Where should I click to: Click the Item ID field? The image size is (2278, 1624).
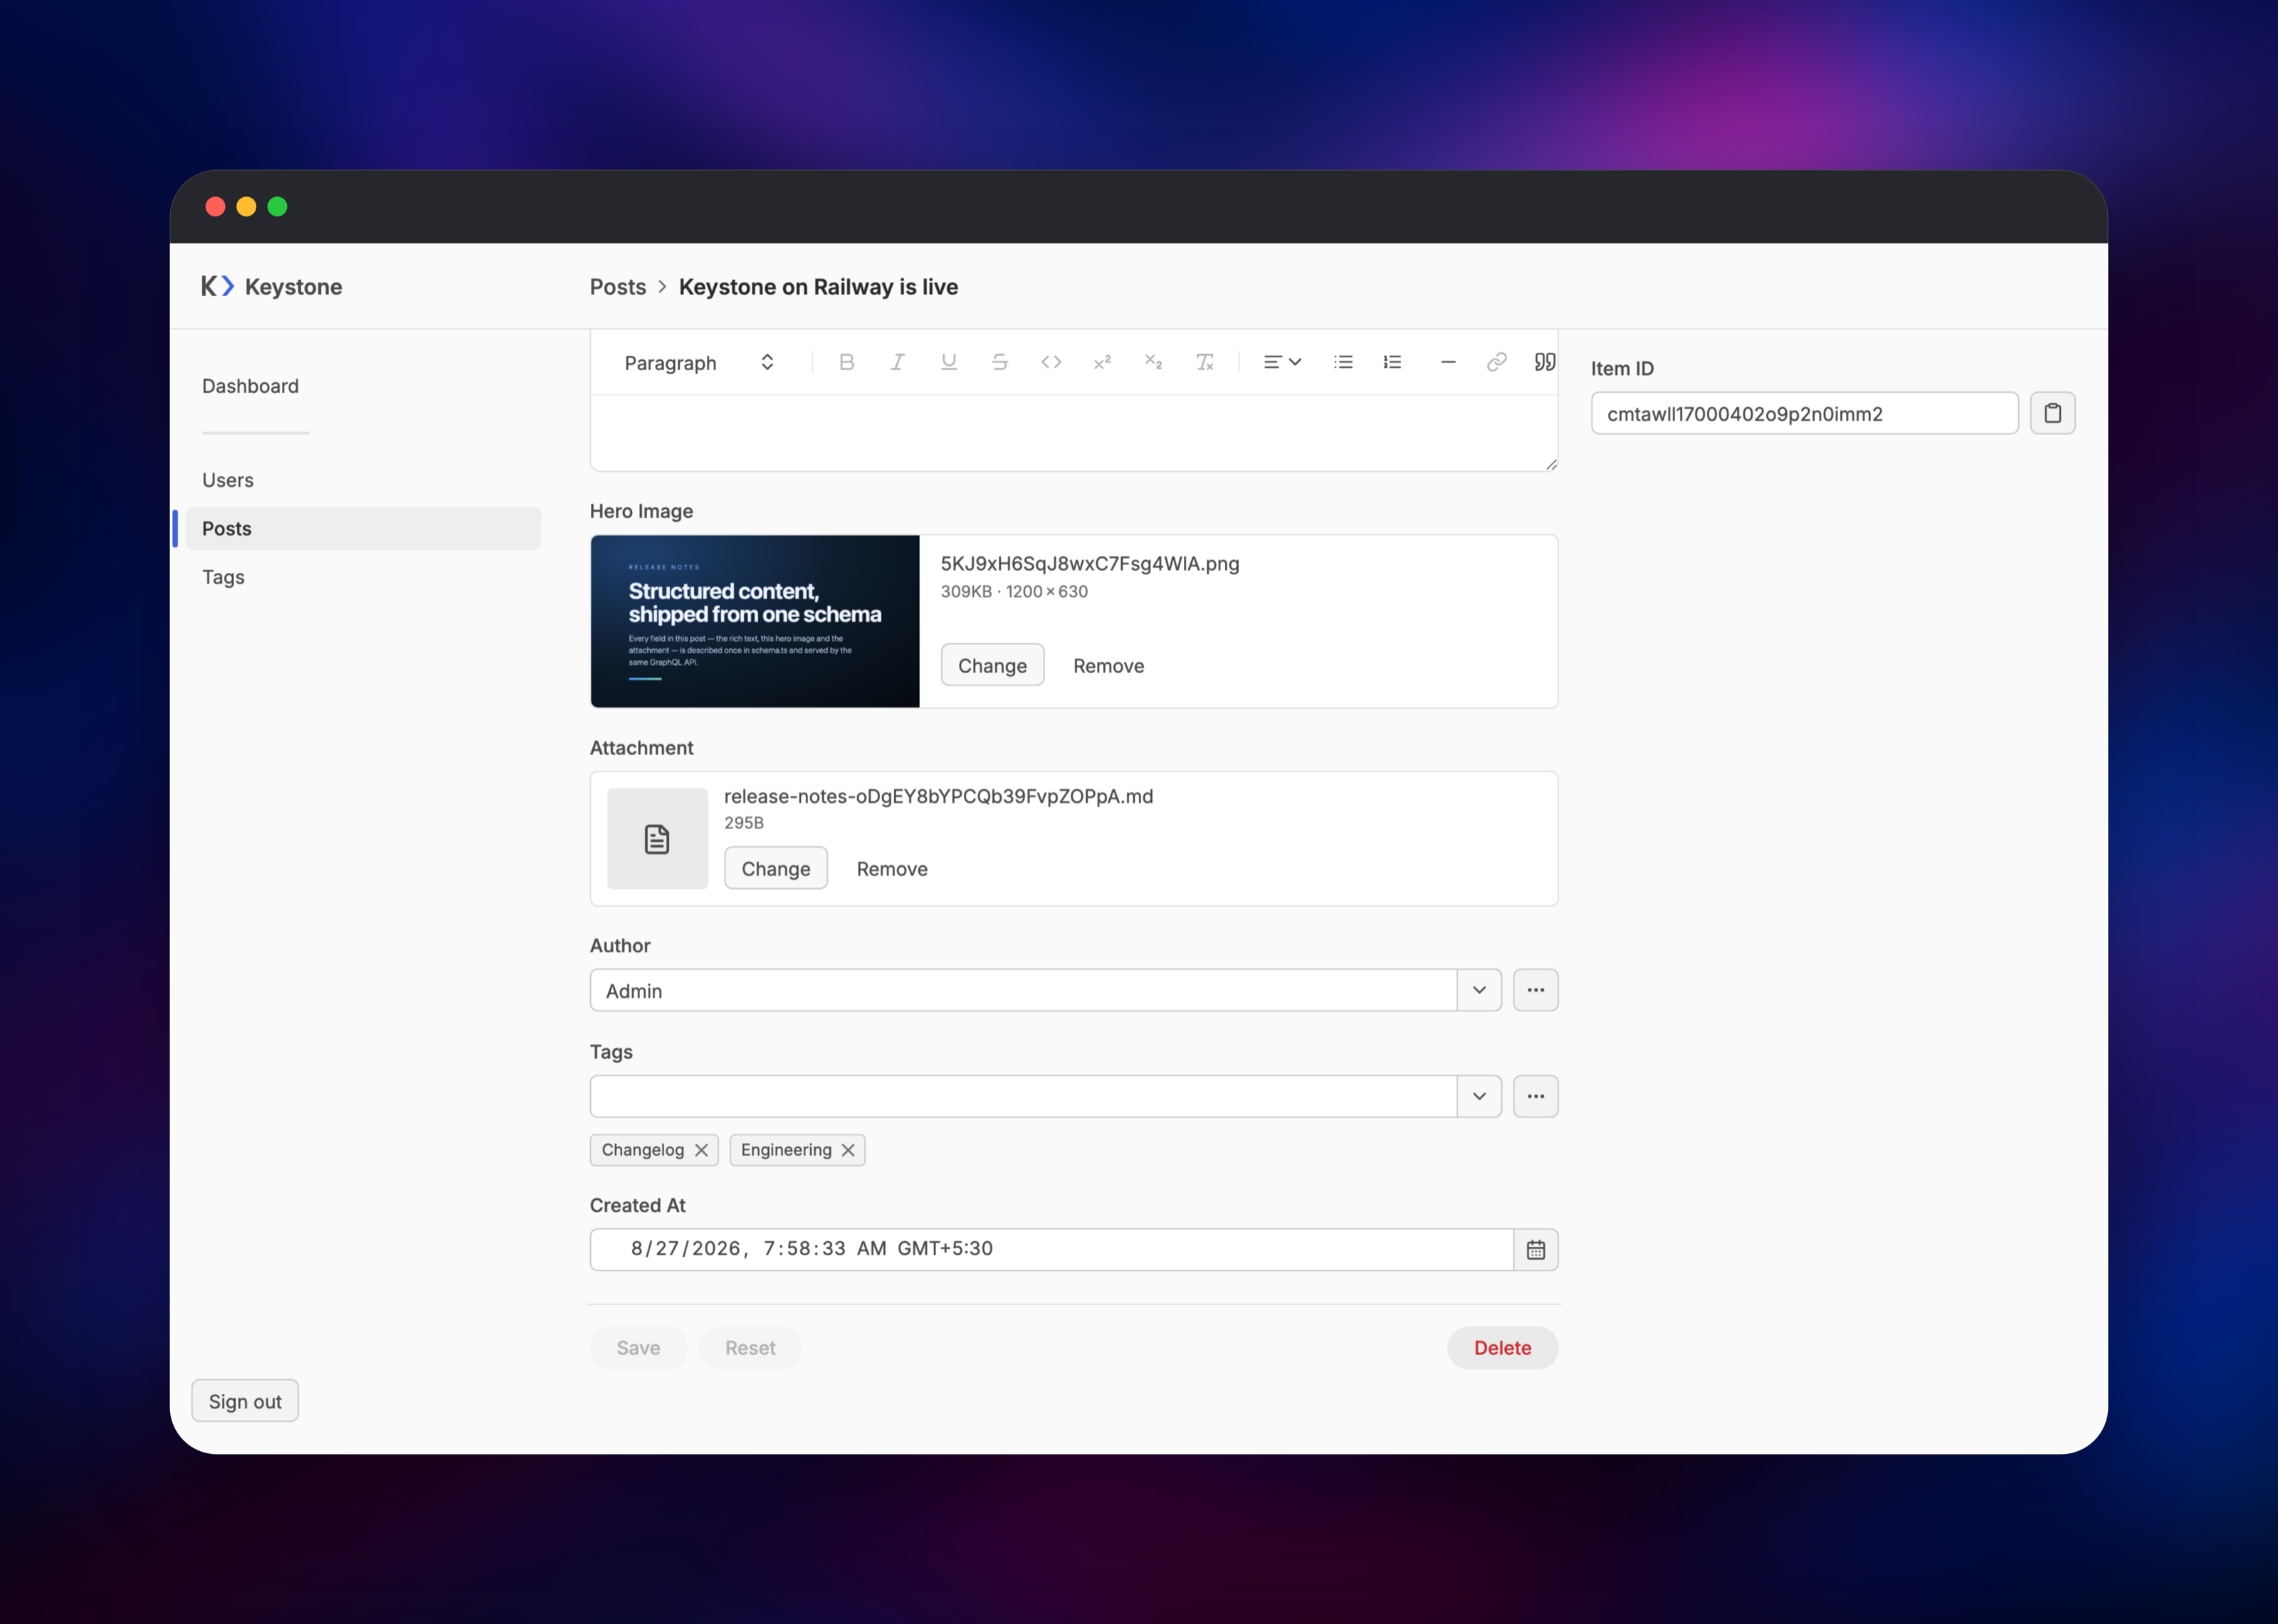point(1804,413)
